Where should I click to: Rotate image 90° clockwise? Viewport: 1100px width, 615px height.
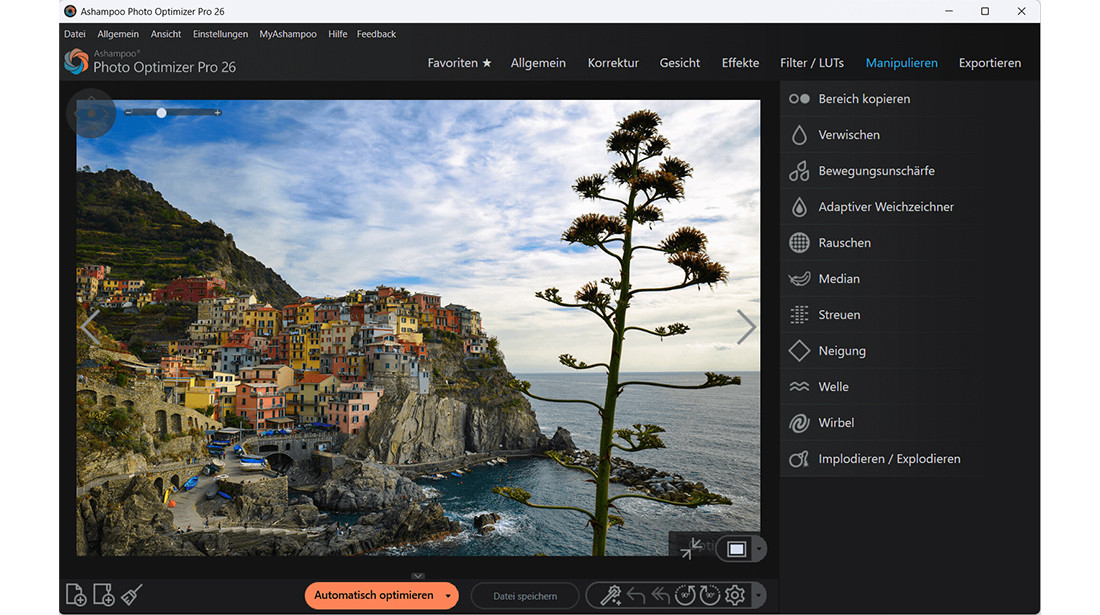tap(709, 595)
